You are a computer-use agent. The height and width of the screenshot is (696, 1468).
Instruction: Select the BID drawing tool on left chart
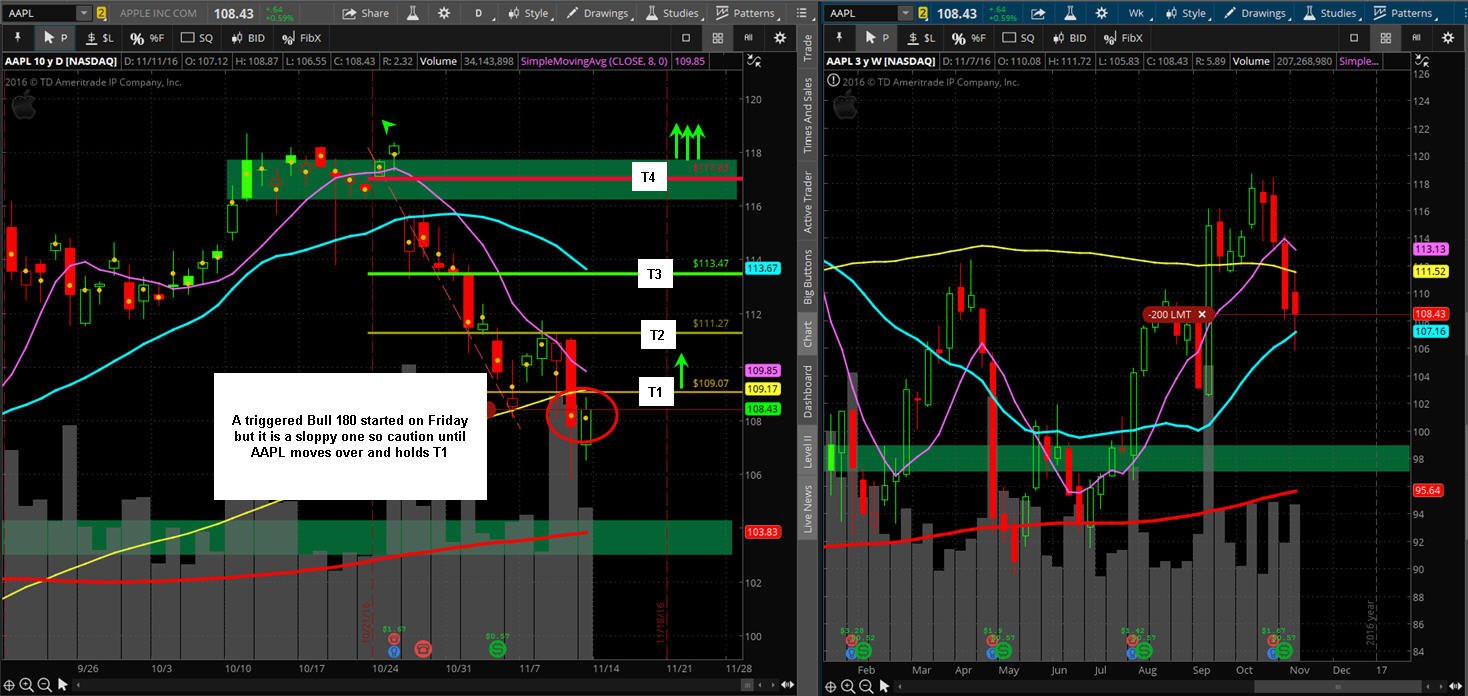coord(246,37)
